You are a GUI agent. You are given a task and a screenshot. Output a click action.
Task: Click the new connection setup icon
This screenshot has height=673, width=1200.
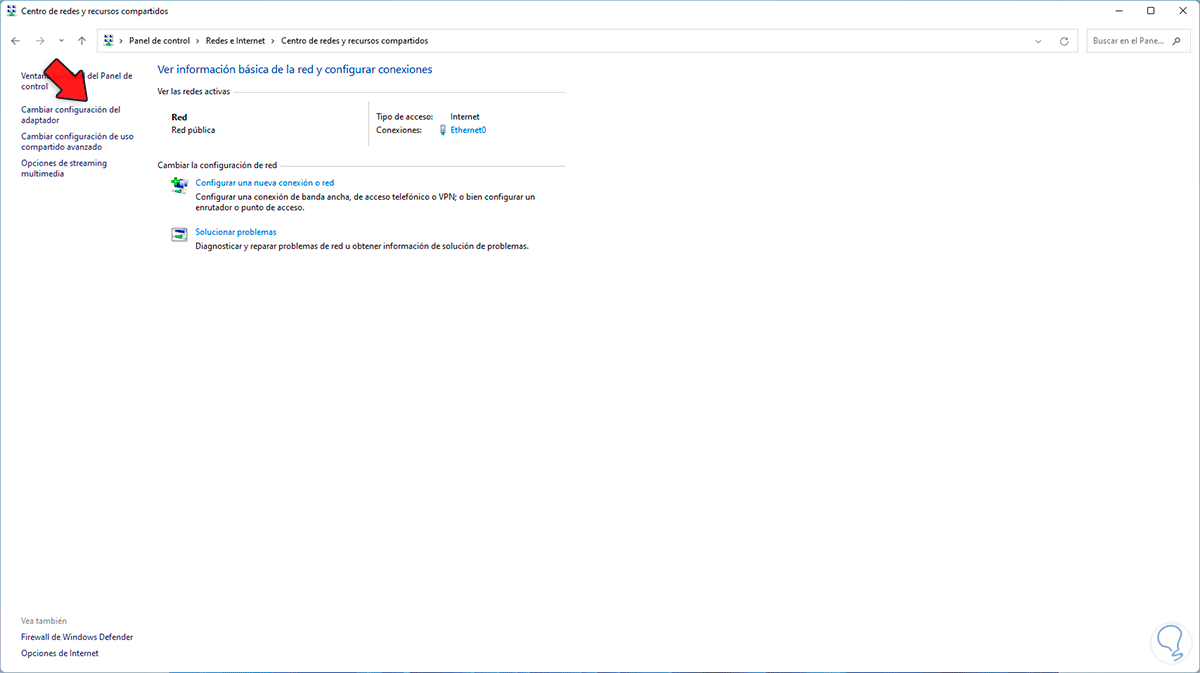(180, 185)
